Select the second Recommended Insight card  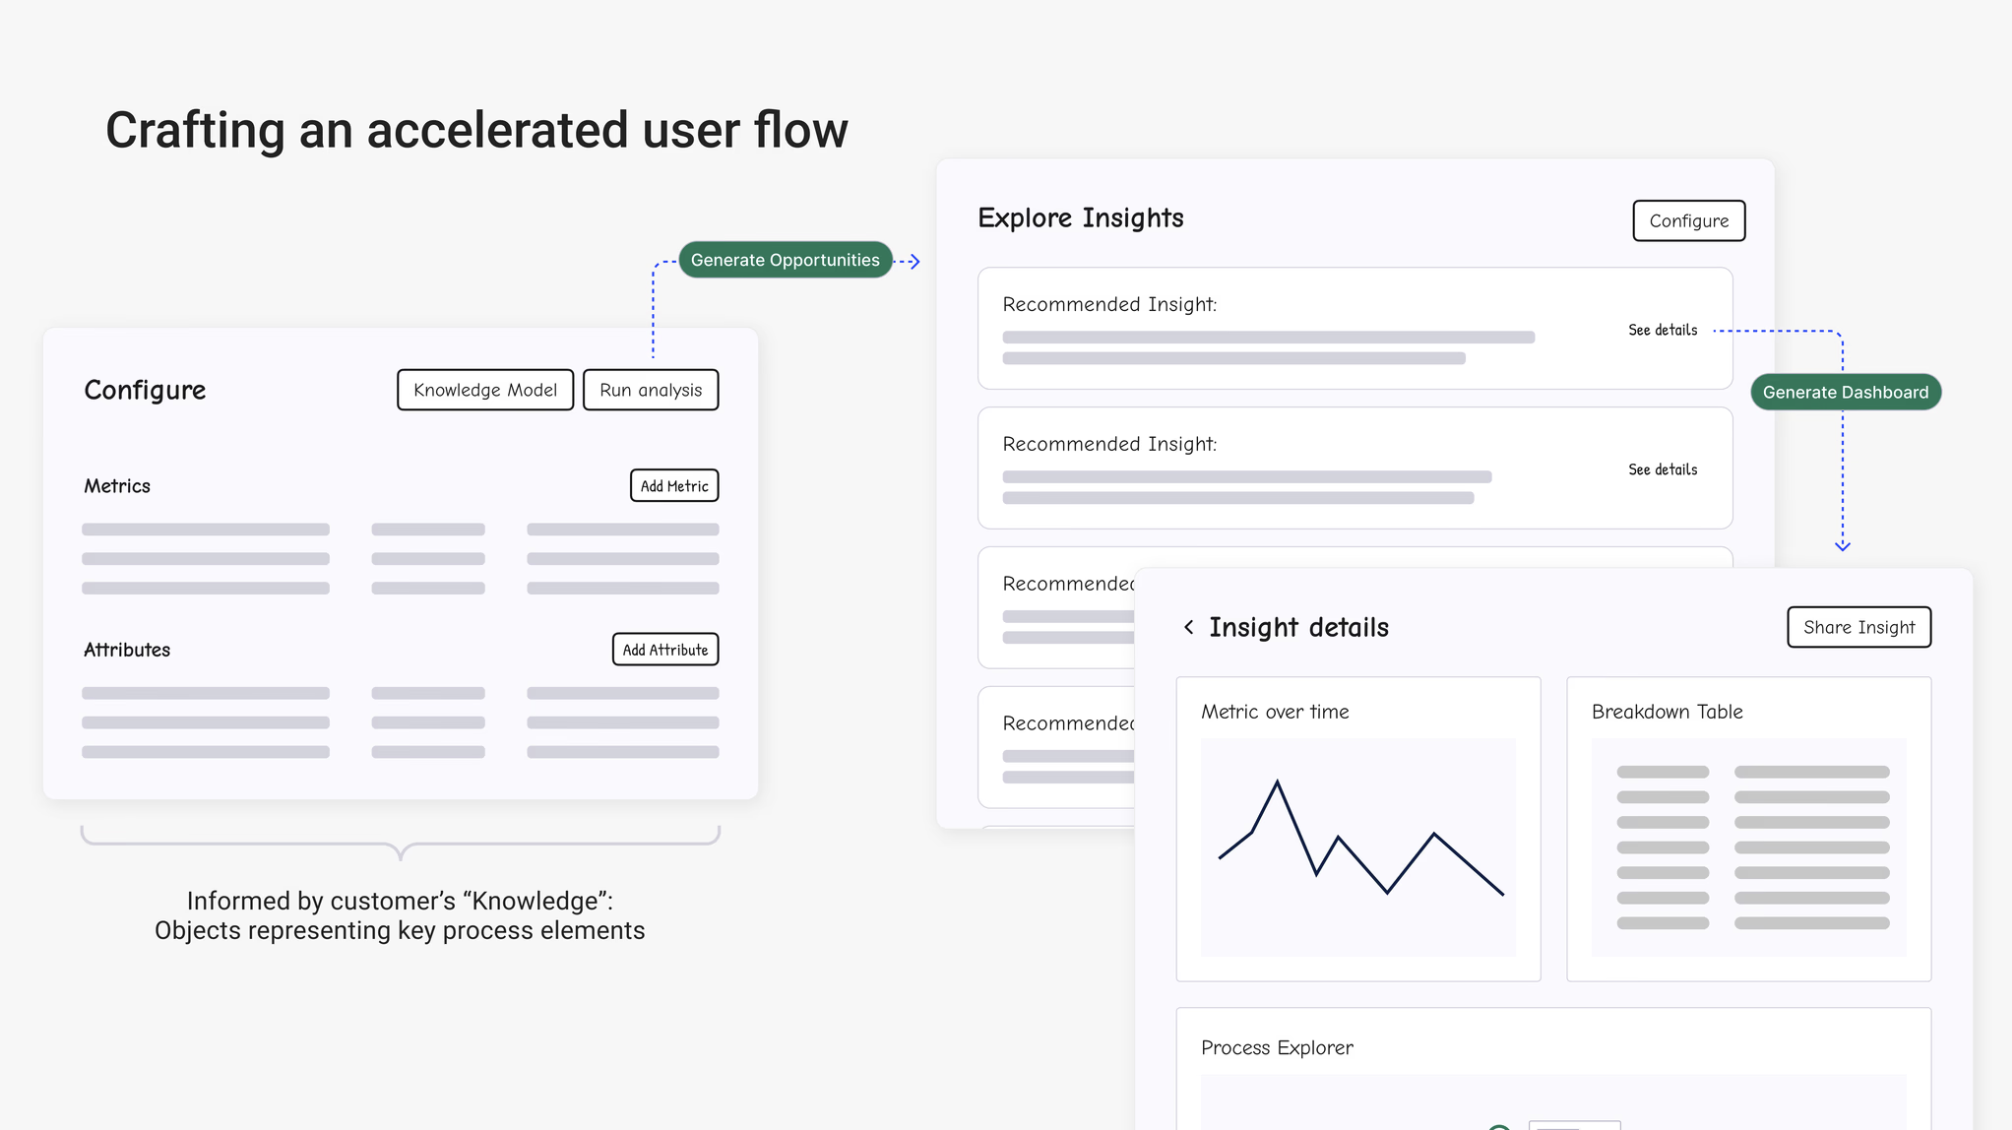tap(1300, 468)
